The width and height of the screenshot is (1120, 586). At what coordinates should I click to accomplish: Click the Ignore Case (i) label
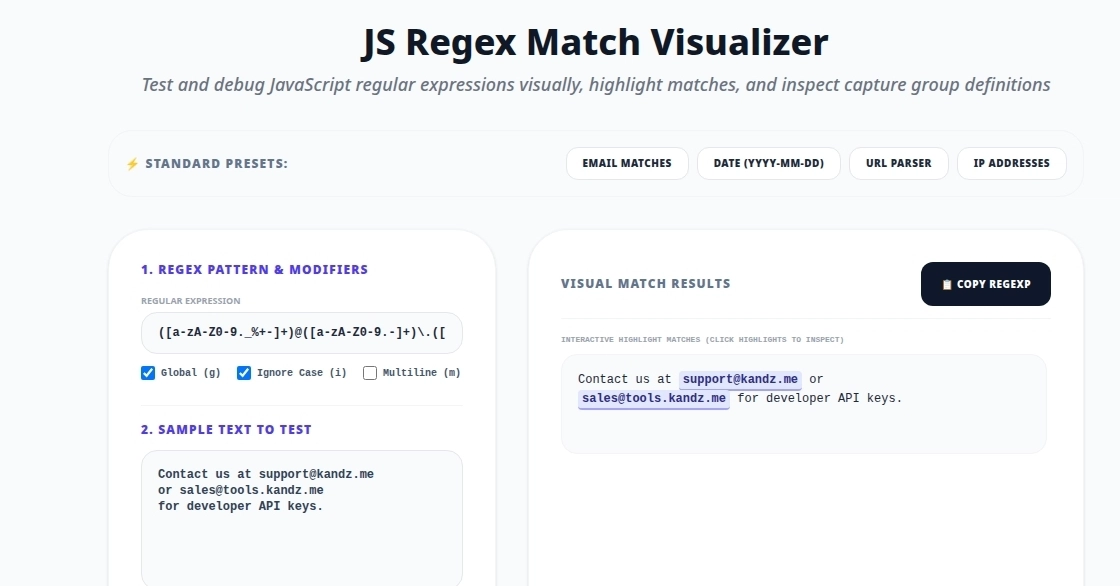(301, 373)
